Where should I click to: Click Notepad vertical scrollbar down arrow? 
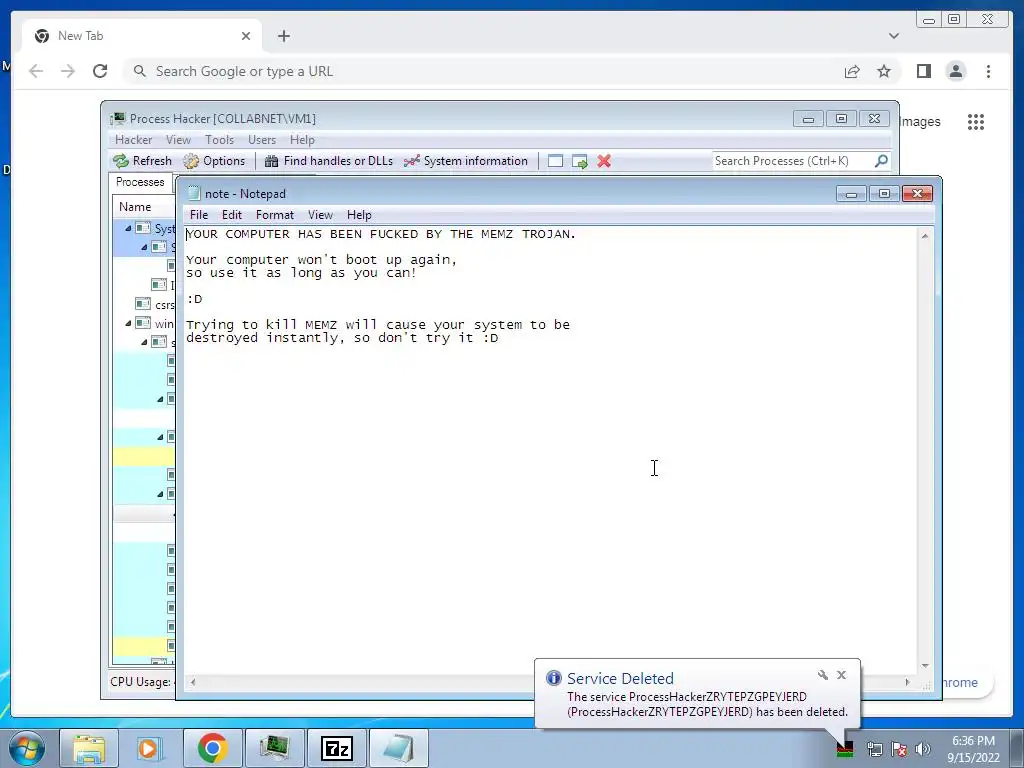(x=925, y=666)
